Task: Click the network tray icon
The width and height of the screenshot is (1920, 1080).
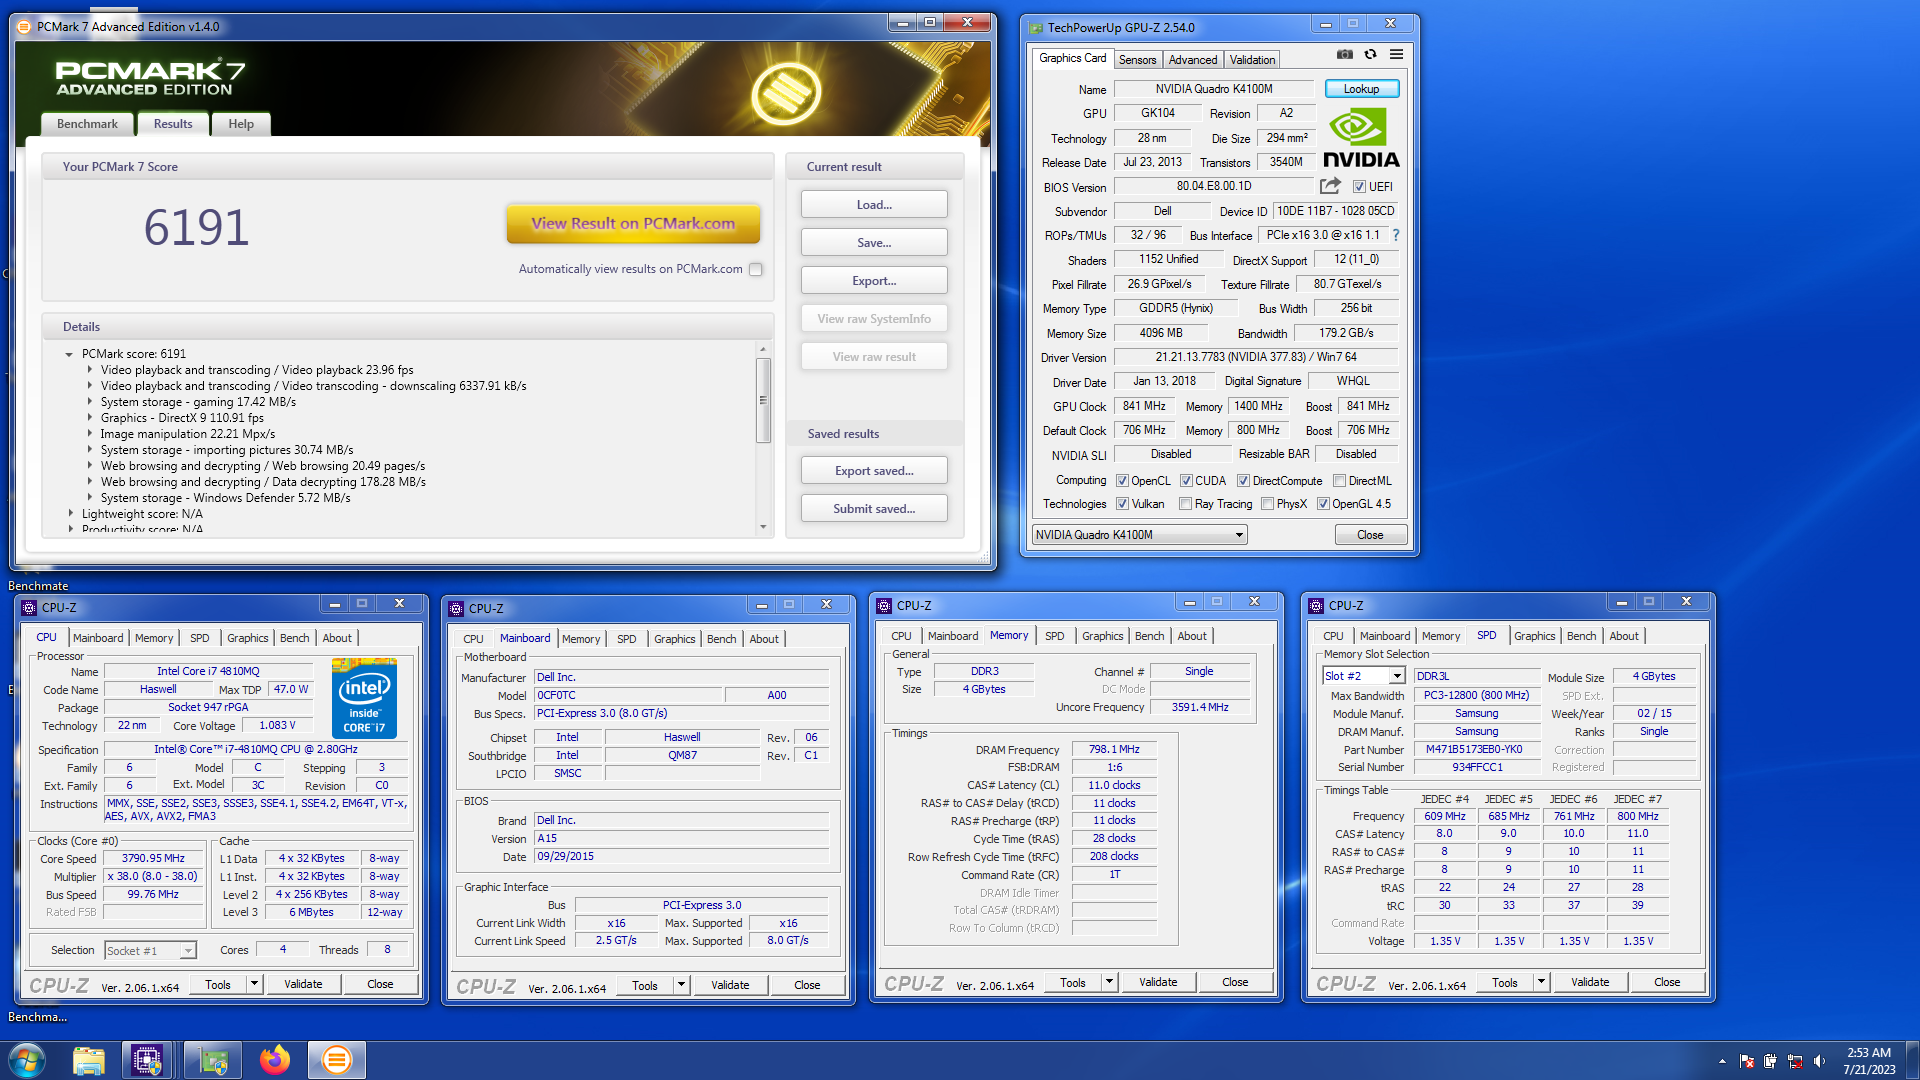Action: click(1795, 1061)
